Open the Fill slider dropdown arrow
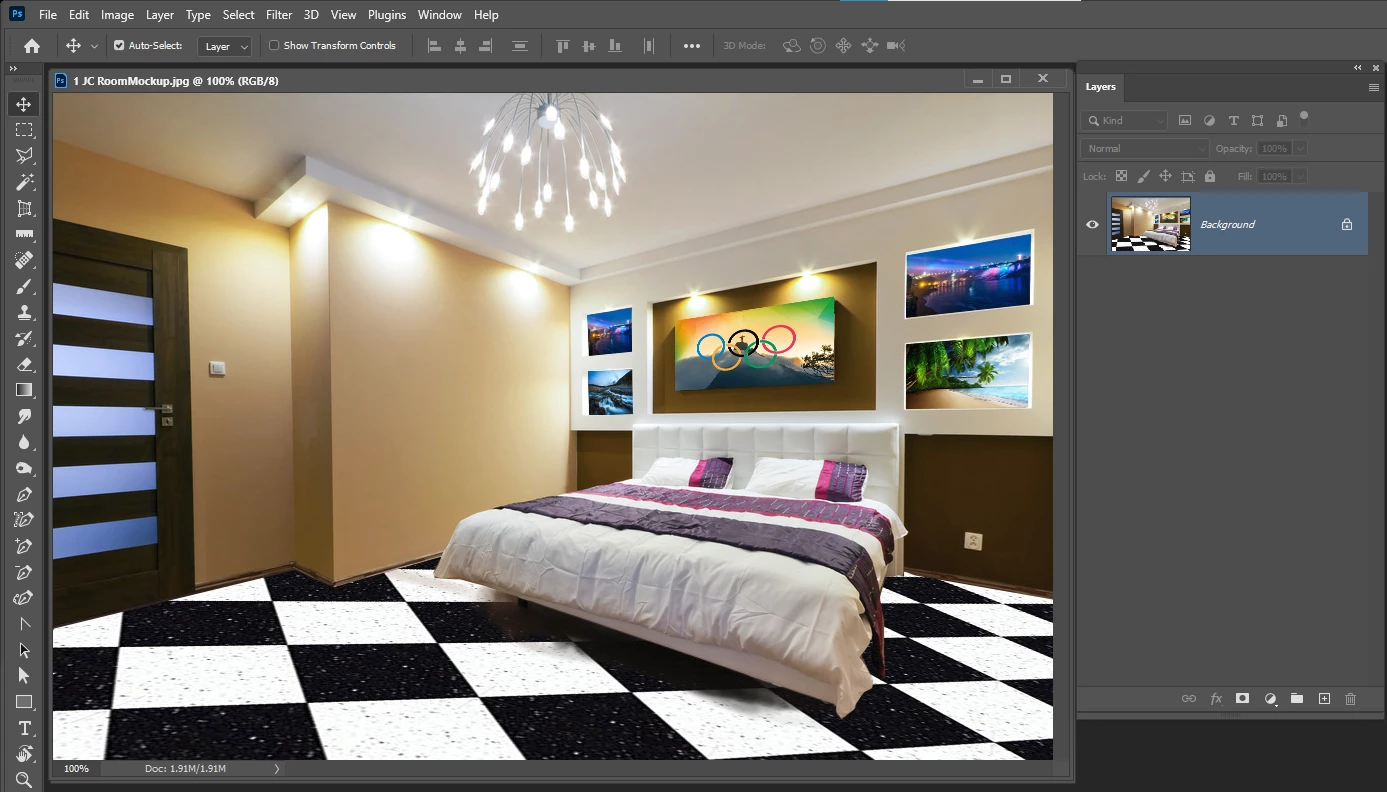Viewport: 1387px width, 792px height. (1300, 176)
